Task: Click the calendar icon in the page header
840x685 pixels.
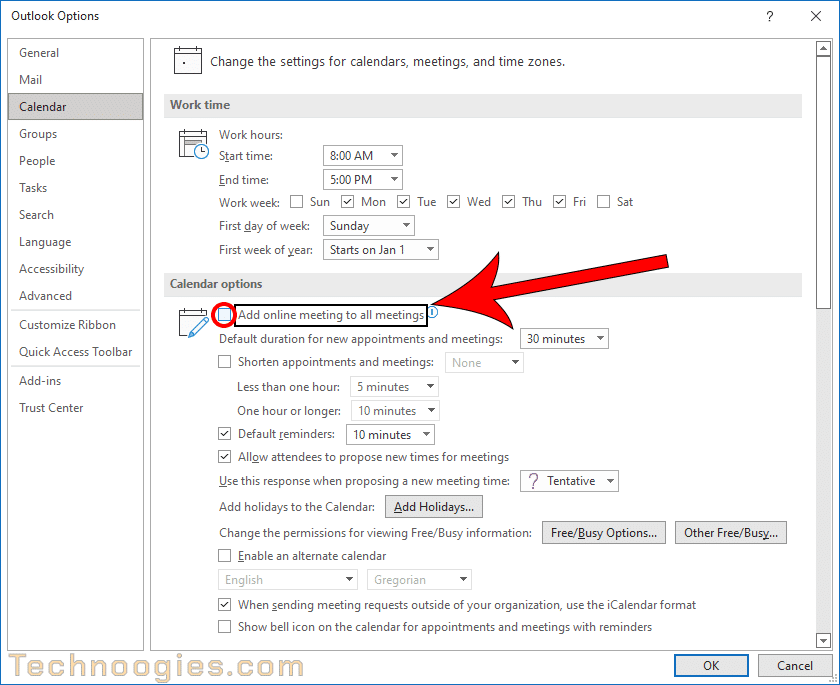Action: (x=187, y=61)
